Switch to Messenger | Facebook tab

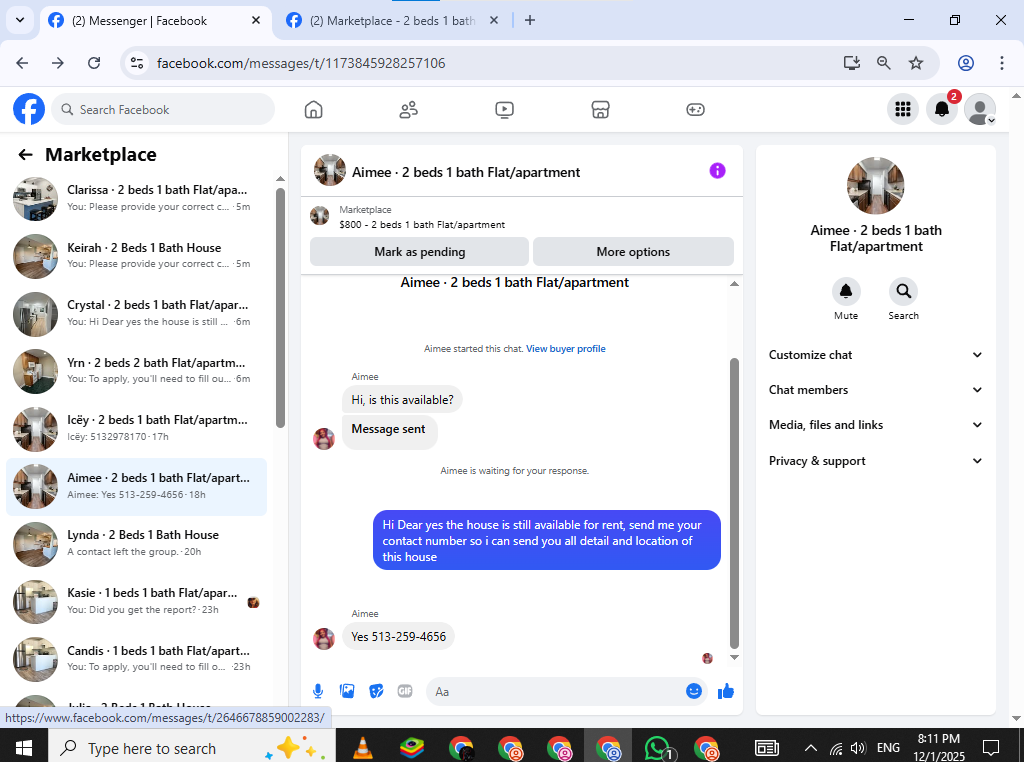click(155, 20)
